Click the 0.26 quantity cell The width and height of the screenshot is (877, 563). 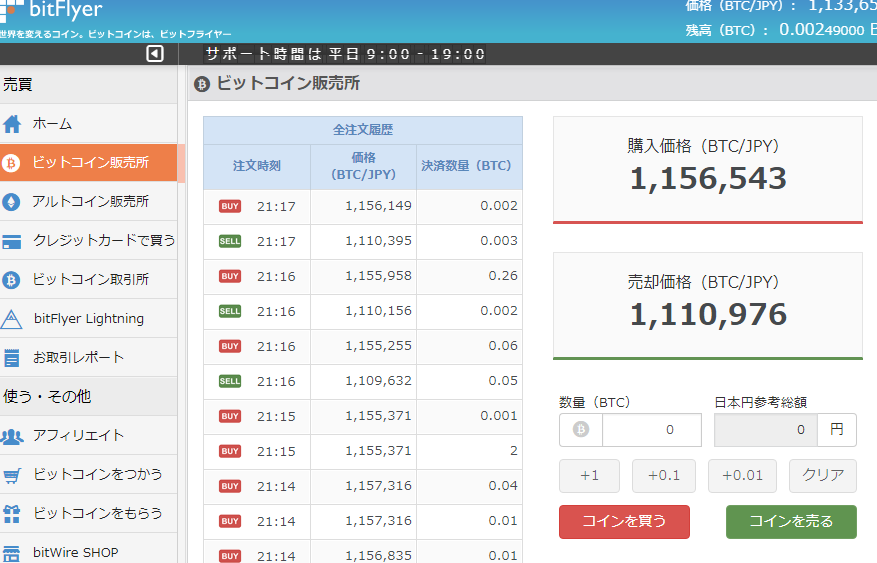pyautogui.click(x=469, y=276)
